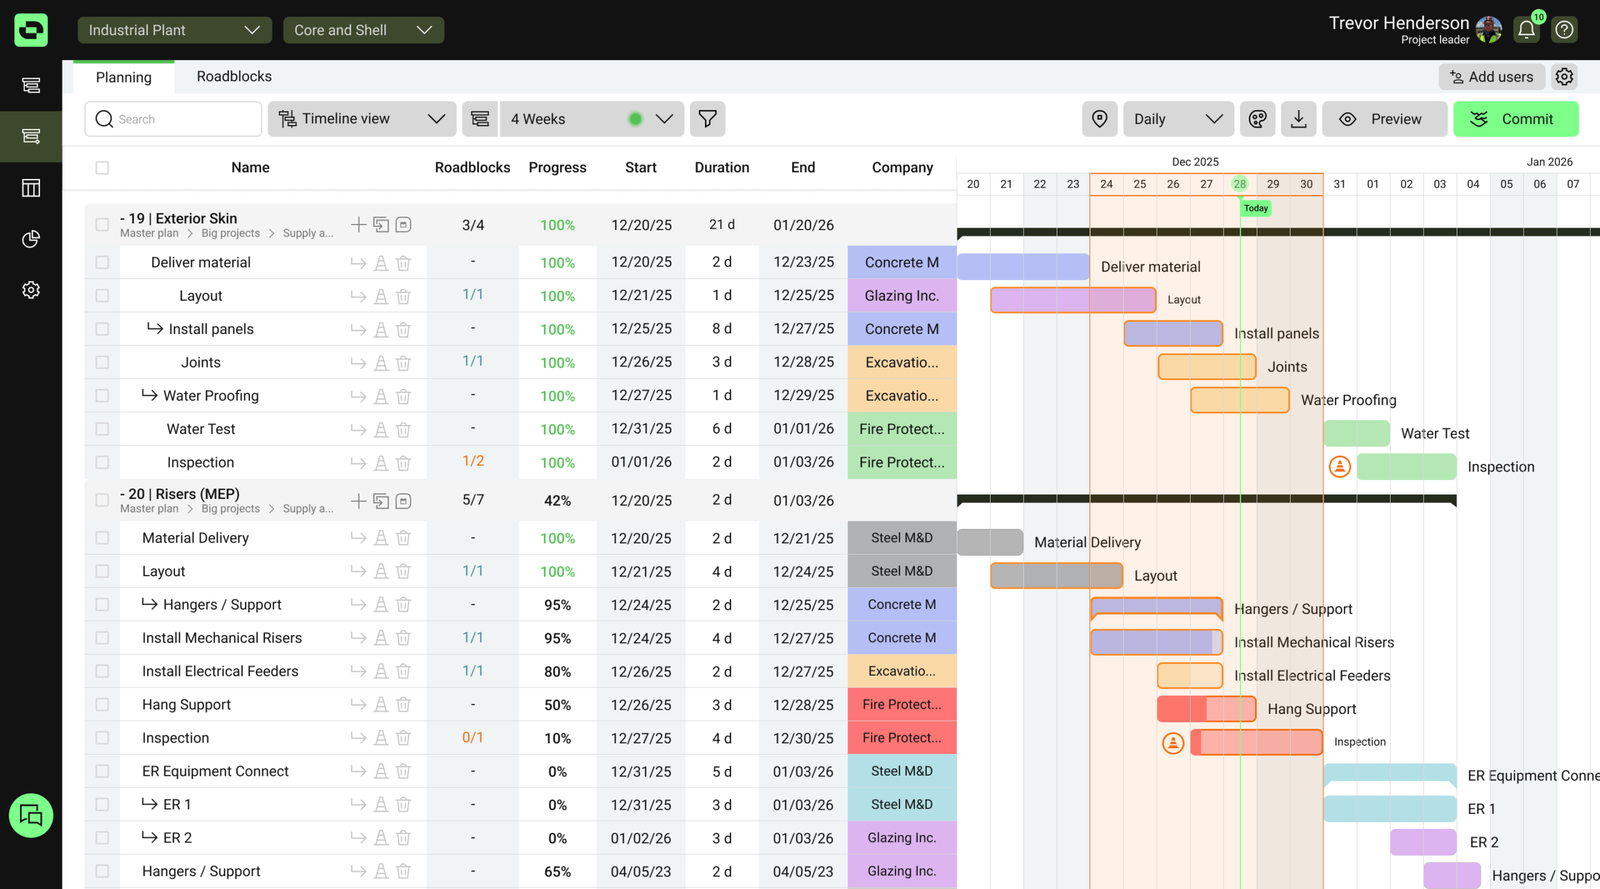Open the chat bubble button at bottom-left

[31, 815]
